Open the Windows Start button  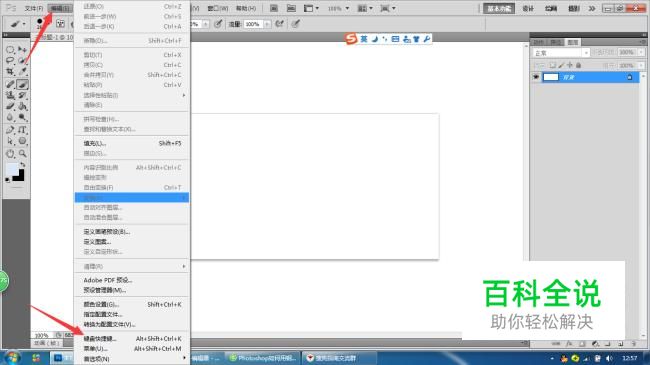pyautogui.click(x=12, y=358)
